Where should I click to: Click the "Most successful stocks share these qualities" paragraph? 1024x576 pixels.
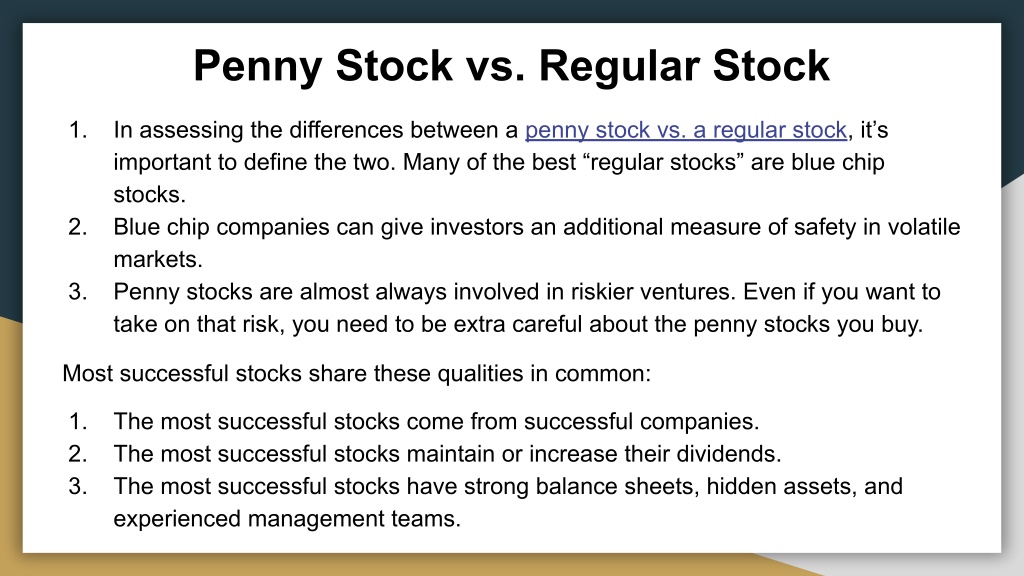point(357,374)
